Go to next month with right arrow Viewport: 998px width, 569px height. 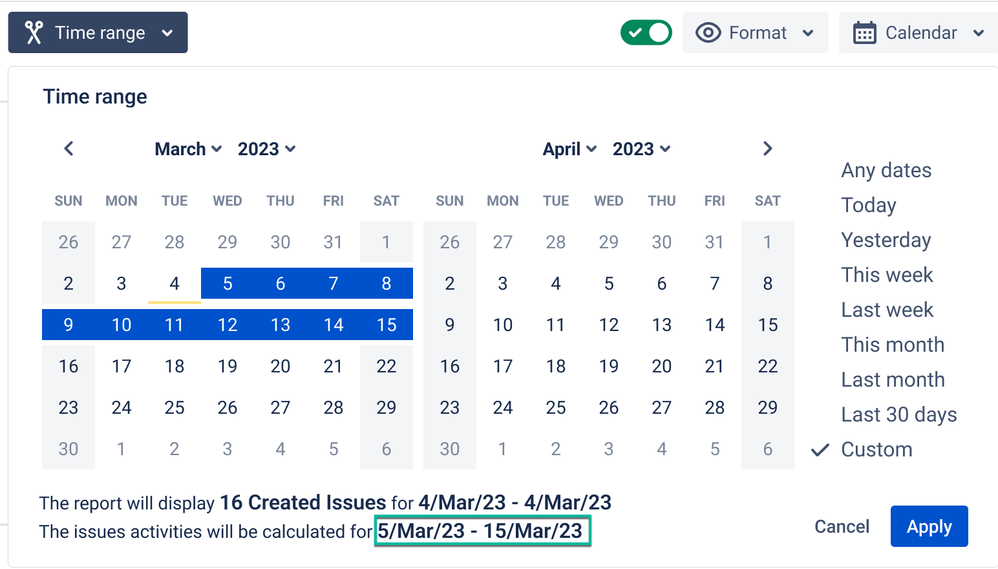click(767, 149)
